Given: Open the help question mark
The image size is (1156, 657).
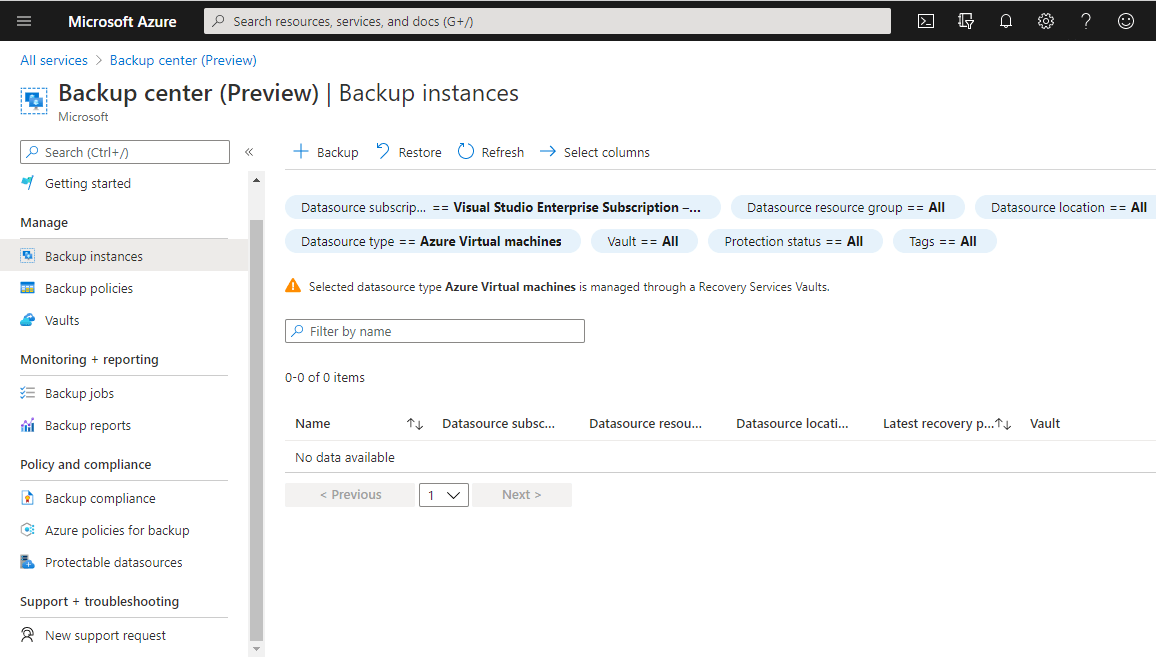Looking at the screenshot, I should pos(1085,21).
